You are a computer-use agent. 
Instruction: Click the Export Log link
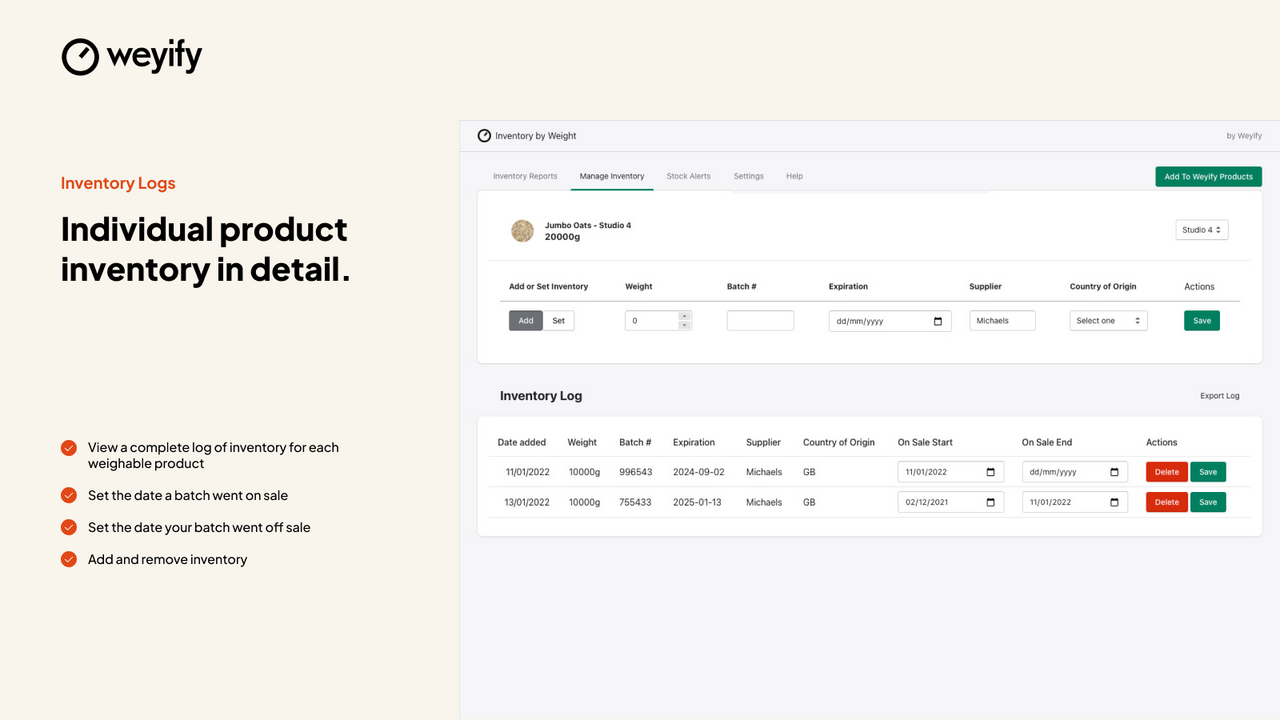pyautogui.click(x=1220, y=396)
